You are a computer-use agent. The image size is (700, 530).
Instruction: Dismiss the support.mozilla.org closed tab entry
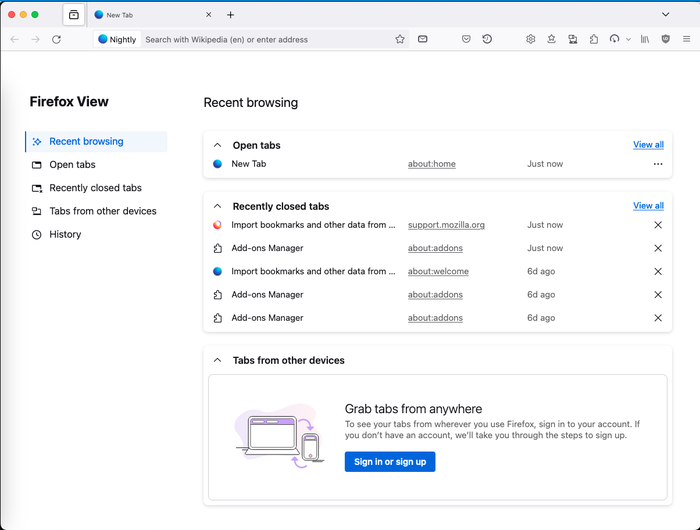(x=658, y=225)
